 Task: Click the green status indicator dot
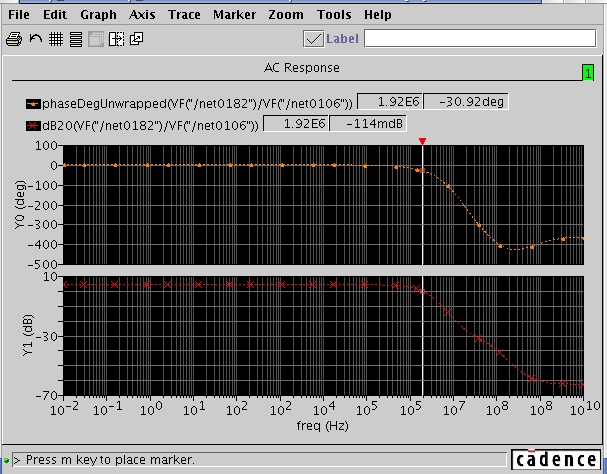pyautogui.click(x=6, y=460)
